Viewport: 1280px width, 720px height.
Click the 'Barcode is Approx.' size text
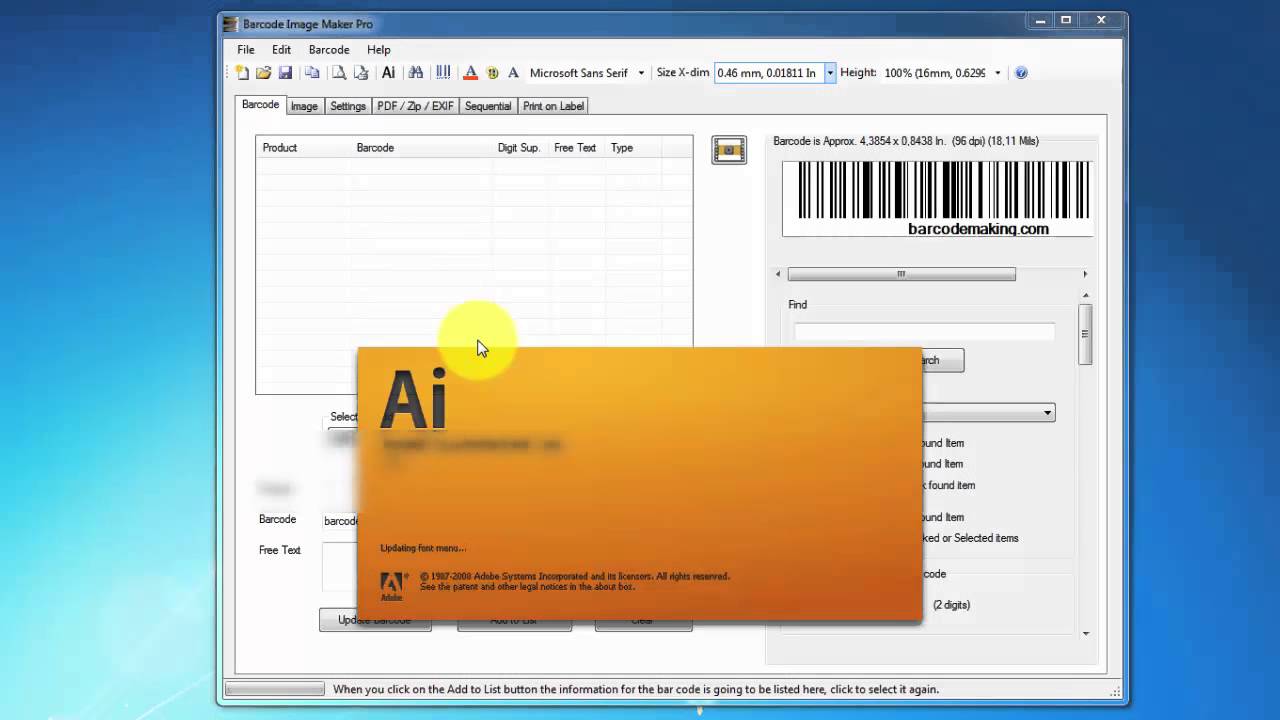click(906, 141)
